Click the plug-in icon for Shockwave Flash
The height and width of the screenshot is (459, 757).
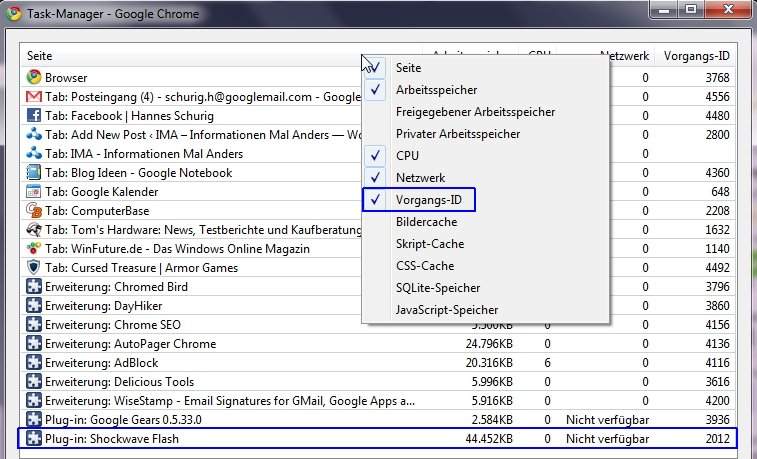(34, 439)
